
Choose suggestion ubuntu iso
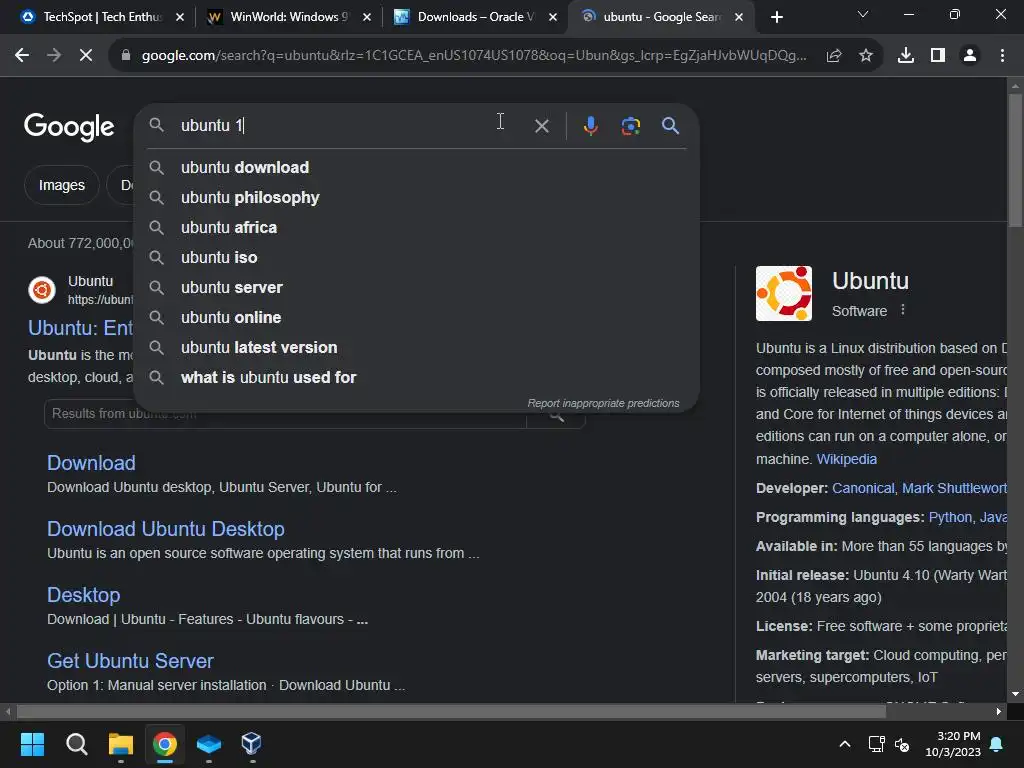pos(417,257)
